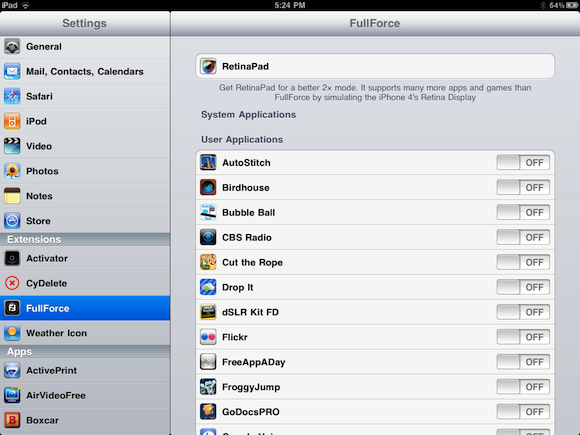The height and width of the screenshot is (435, 580).
Task: Open the Activator settings icon
Action: pyautogui.click(x=12, y=258)
